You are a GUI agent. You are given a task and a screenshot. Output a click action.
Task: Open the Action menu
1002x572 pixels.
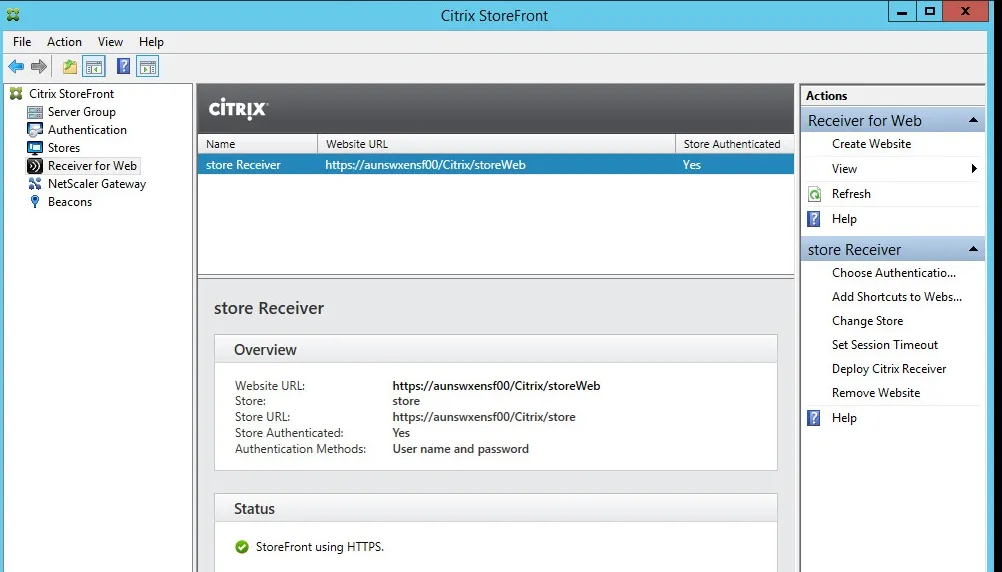pyautogui.click(x=65, y=42)
